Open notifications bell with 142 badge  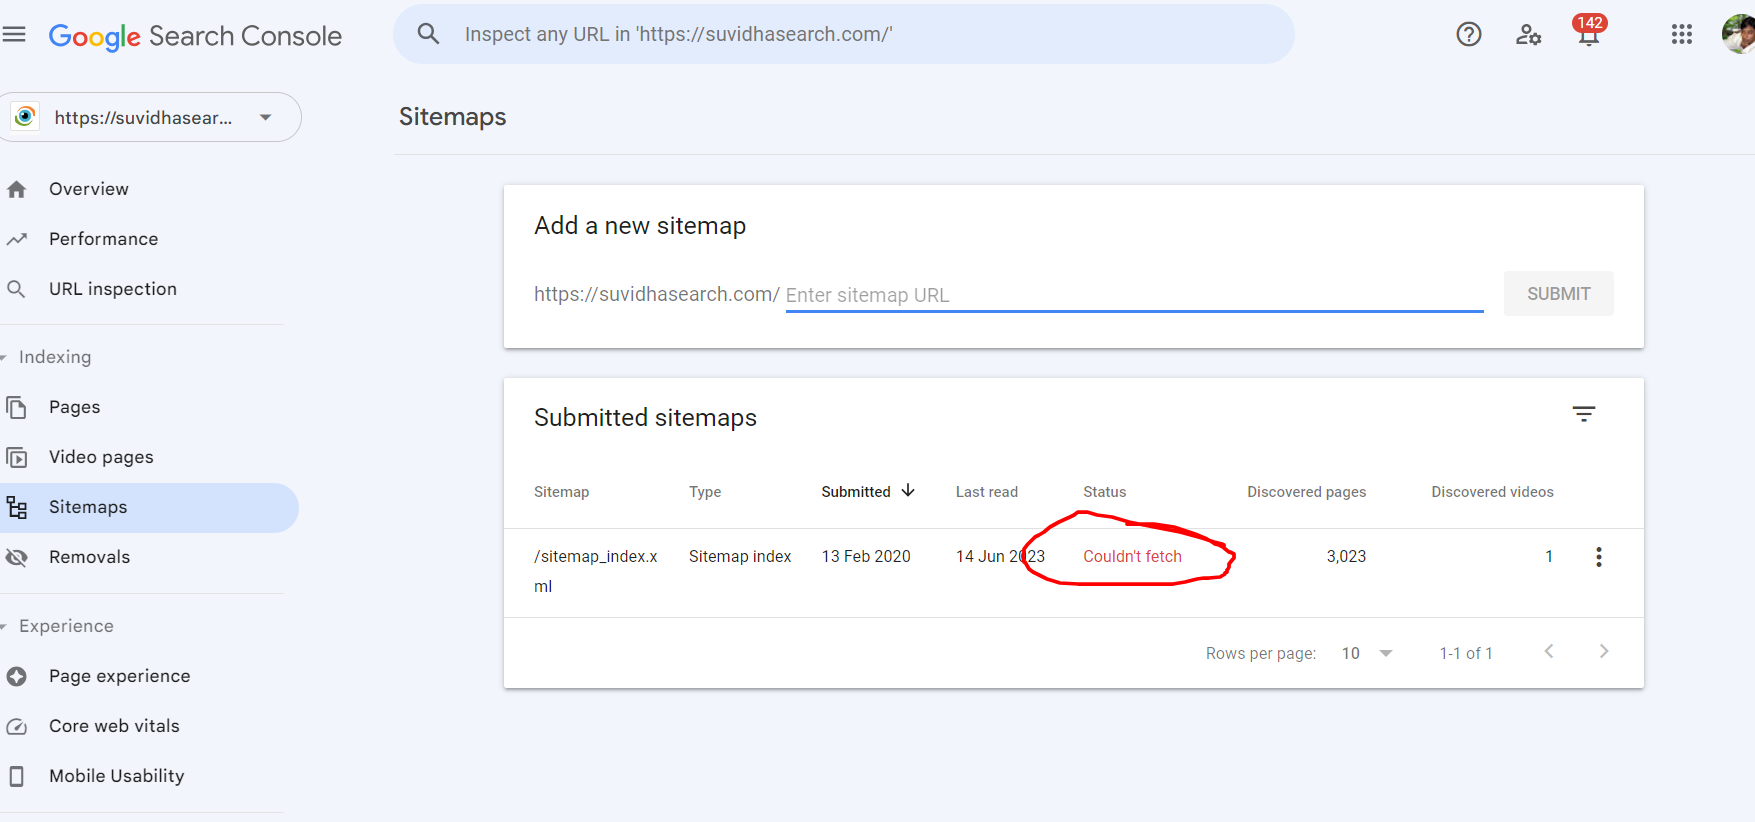(x=1588, y=34)
